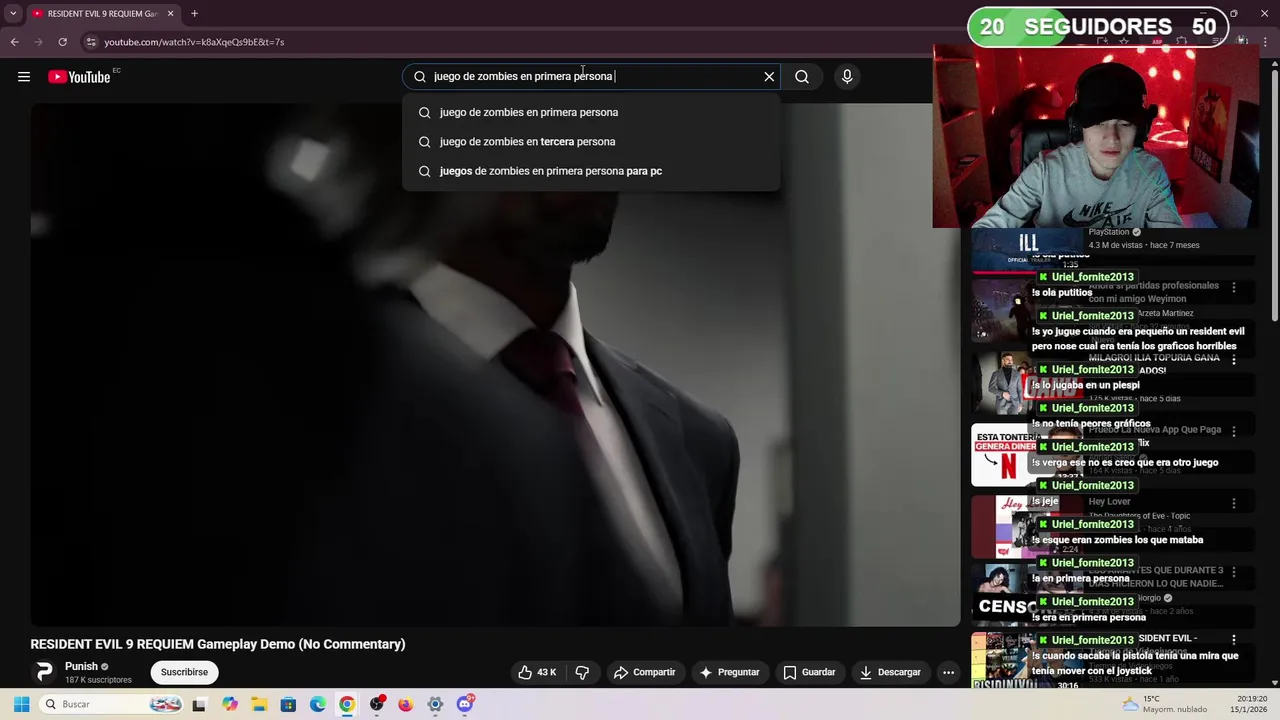Viewport: 1280px width, 720px height.
Task: Open options menu for 'AMANTES QUE DURANTE 3' video
Action: click(x=1234, y=572)
